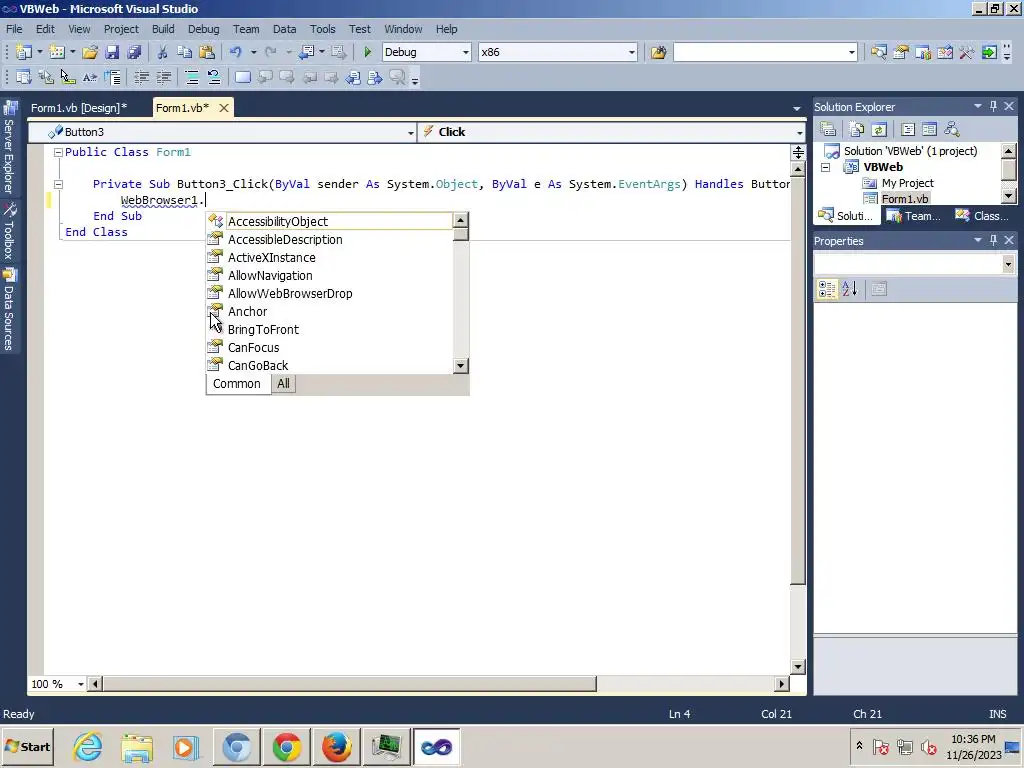Click the Decrease Line Indent icon
1024x768 pixels.
141,78
